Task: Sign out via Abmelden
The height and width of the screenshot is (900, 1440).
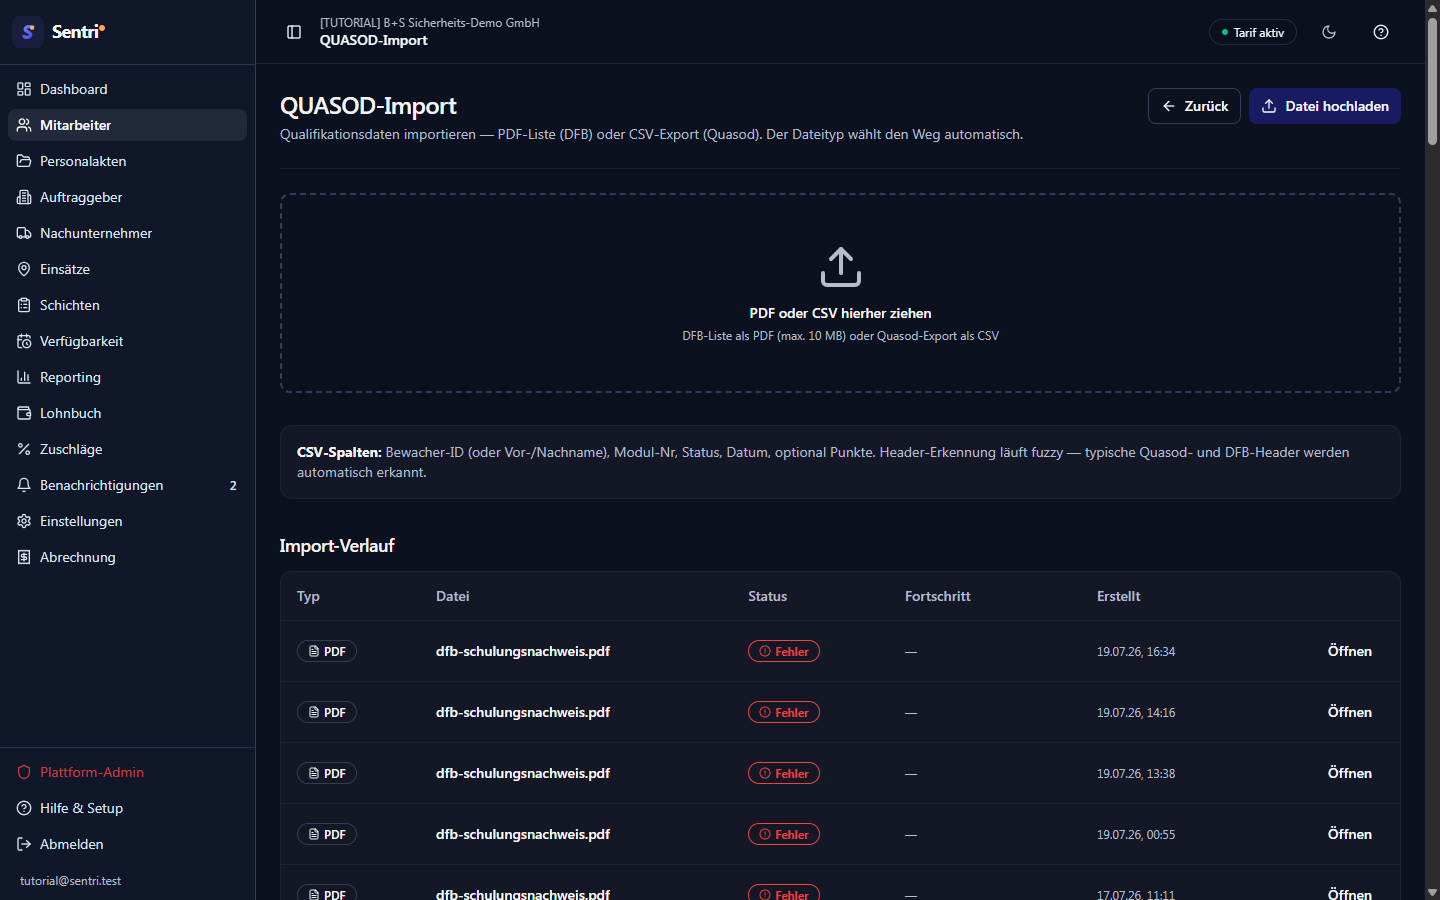Action: point(127,844)
